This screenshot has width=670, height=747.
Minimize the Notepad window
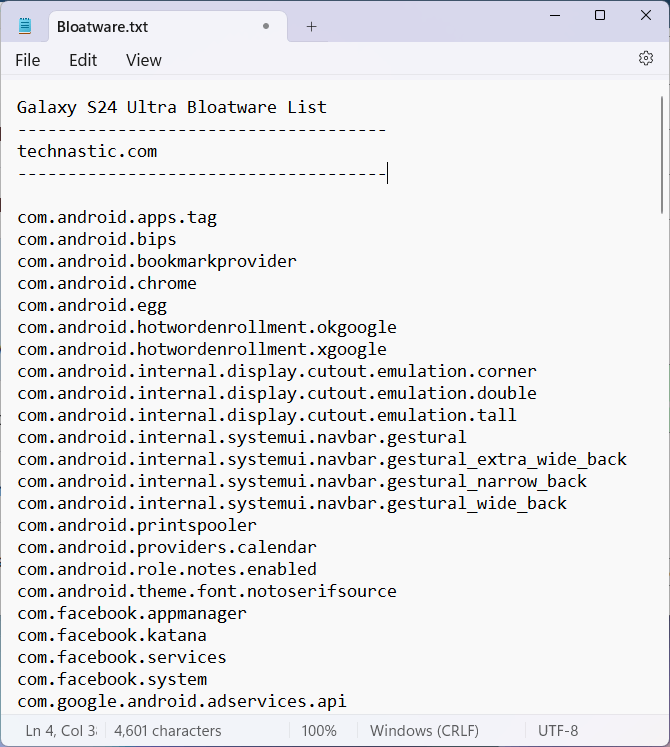[x=554, y=15]
